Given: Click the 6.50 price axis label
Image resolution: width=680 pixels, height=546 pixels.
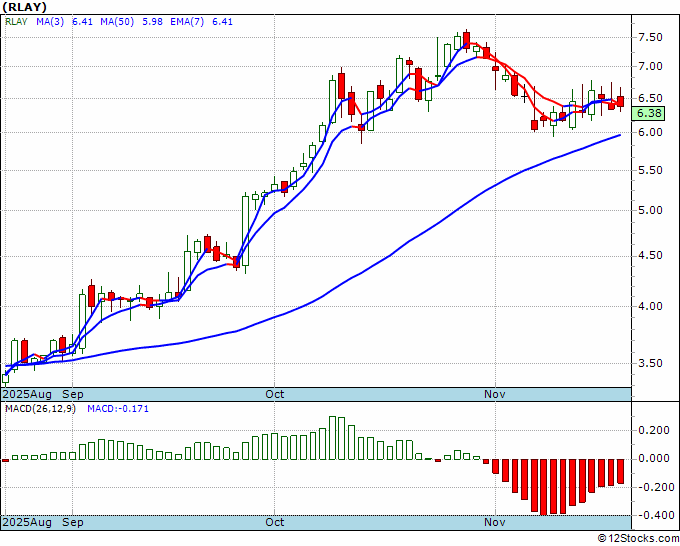Looking at the screenshot, I should pyautogui.click(x=650, y=98).
